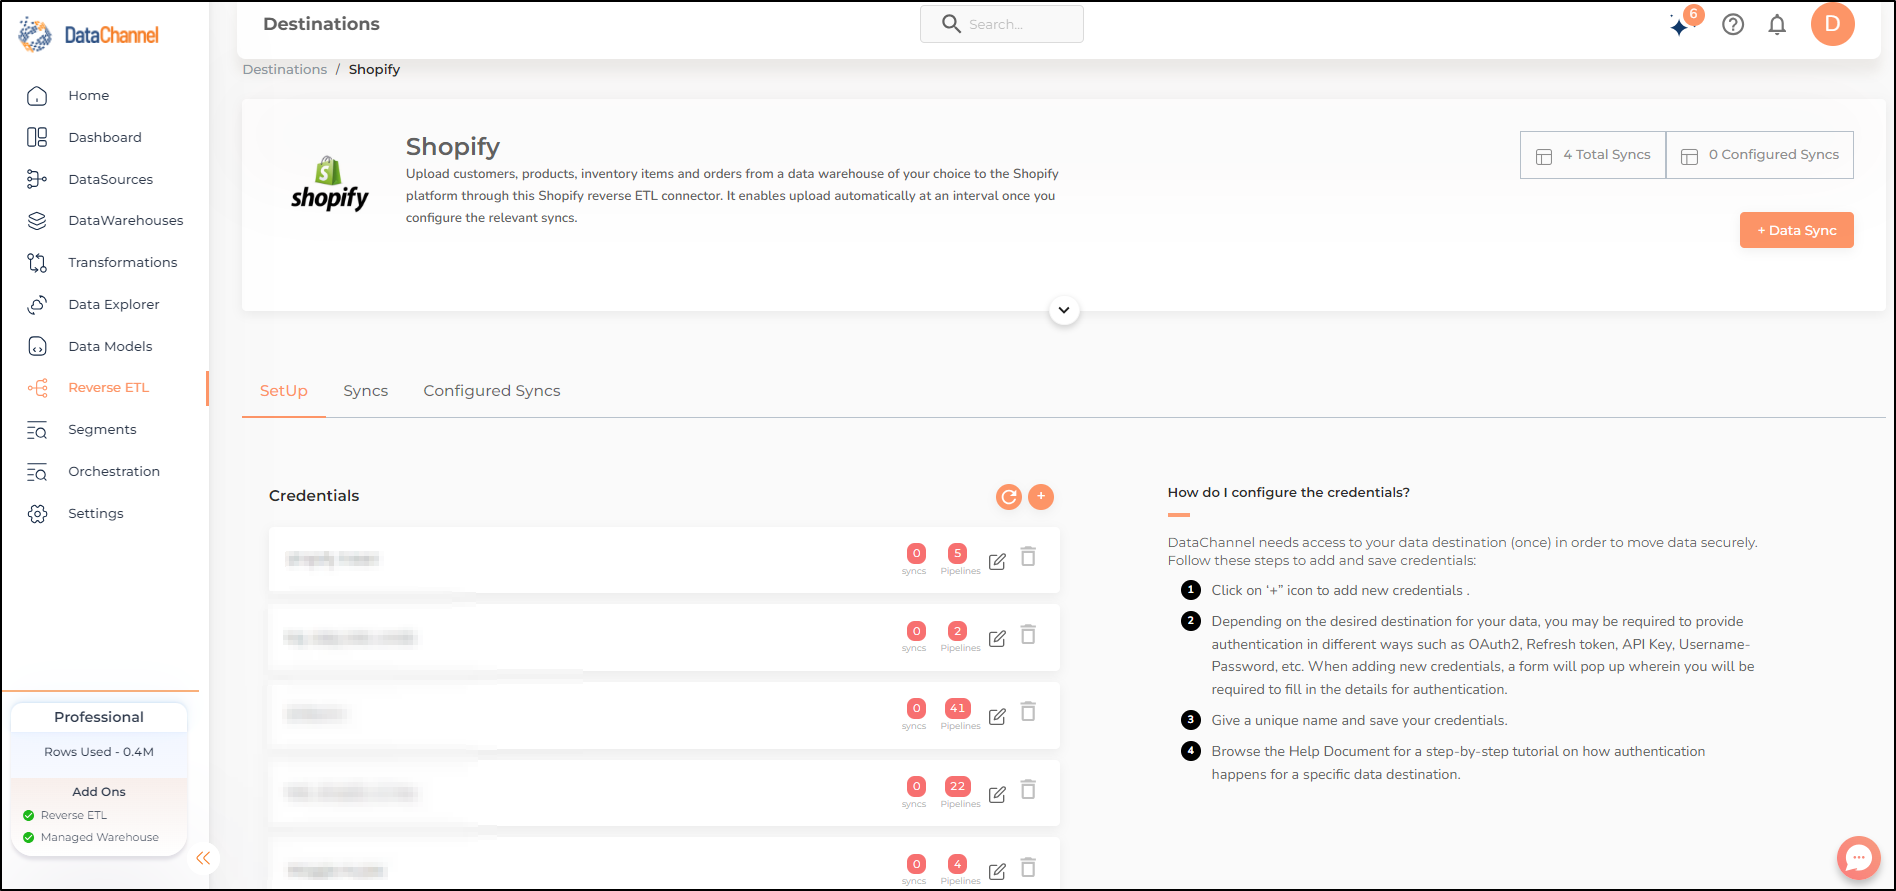Click the Segments sidebar icon
The width and height of the screenshot is (1896, 891).
(37, 430)
